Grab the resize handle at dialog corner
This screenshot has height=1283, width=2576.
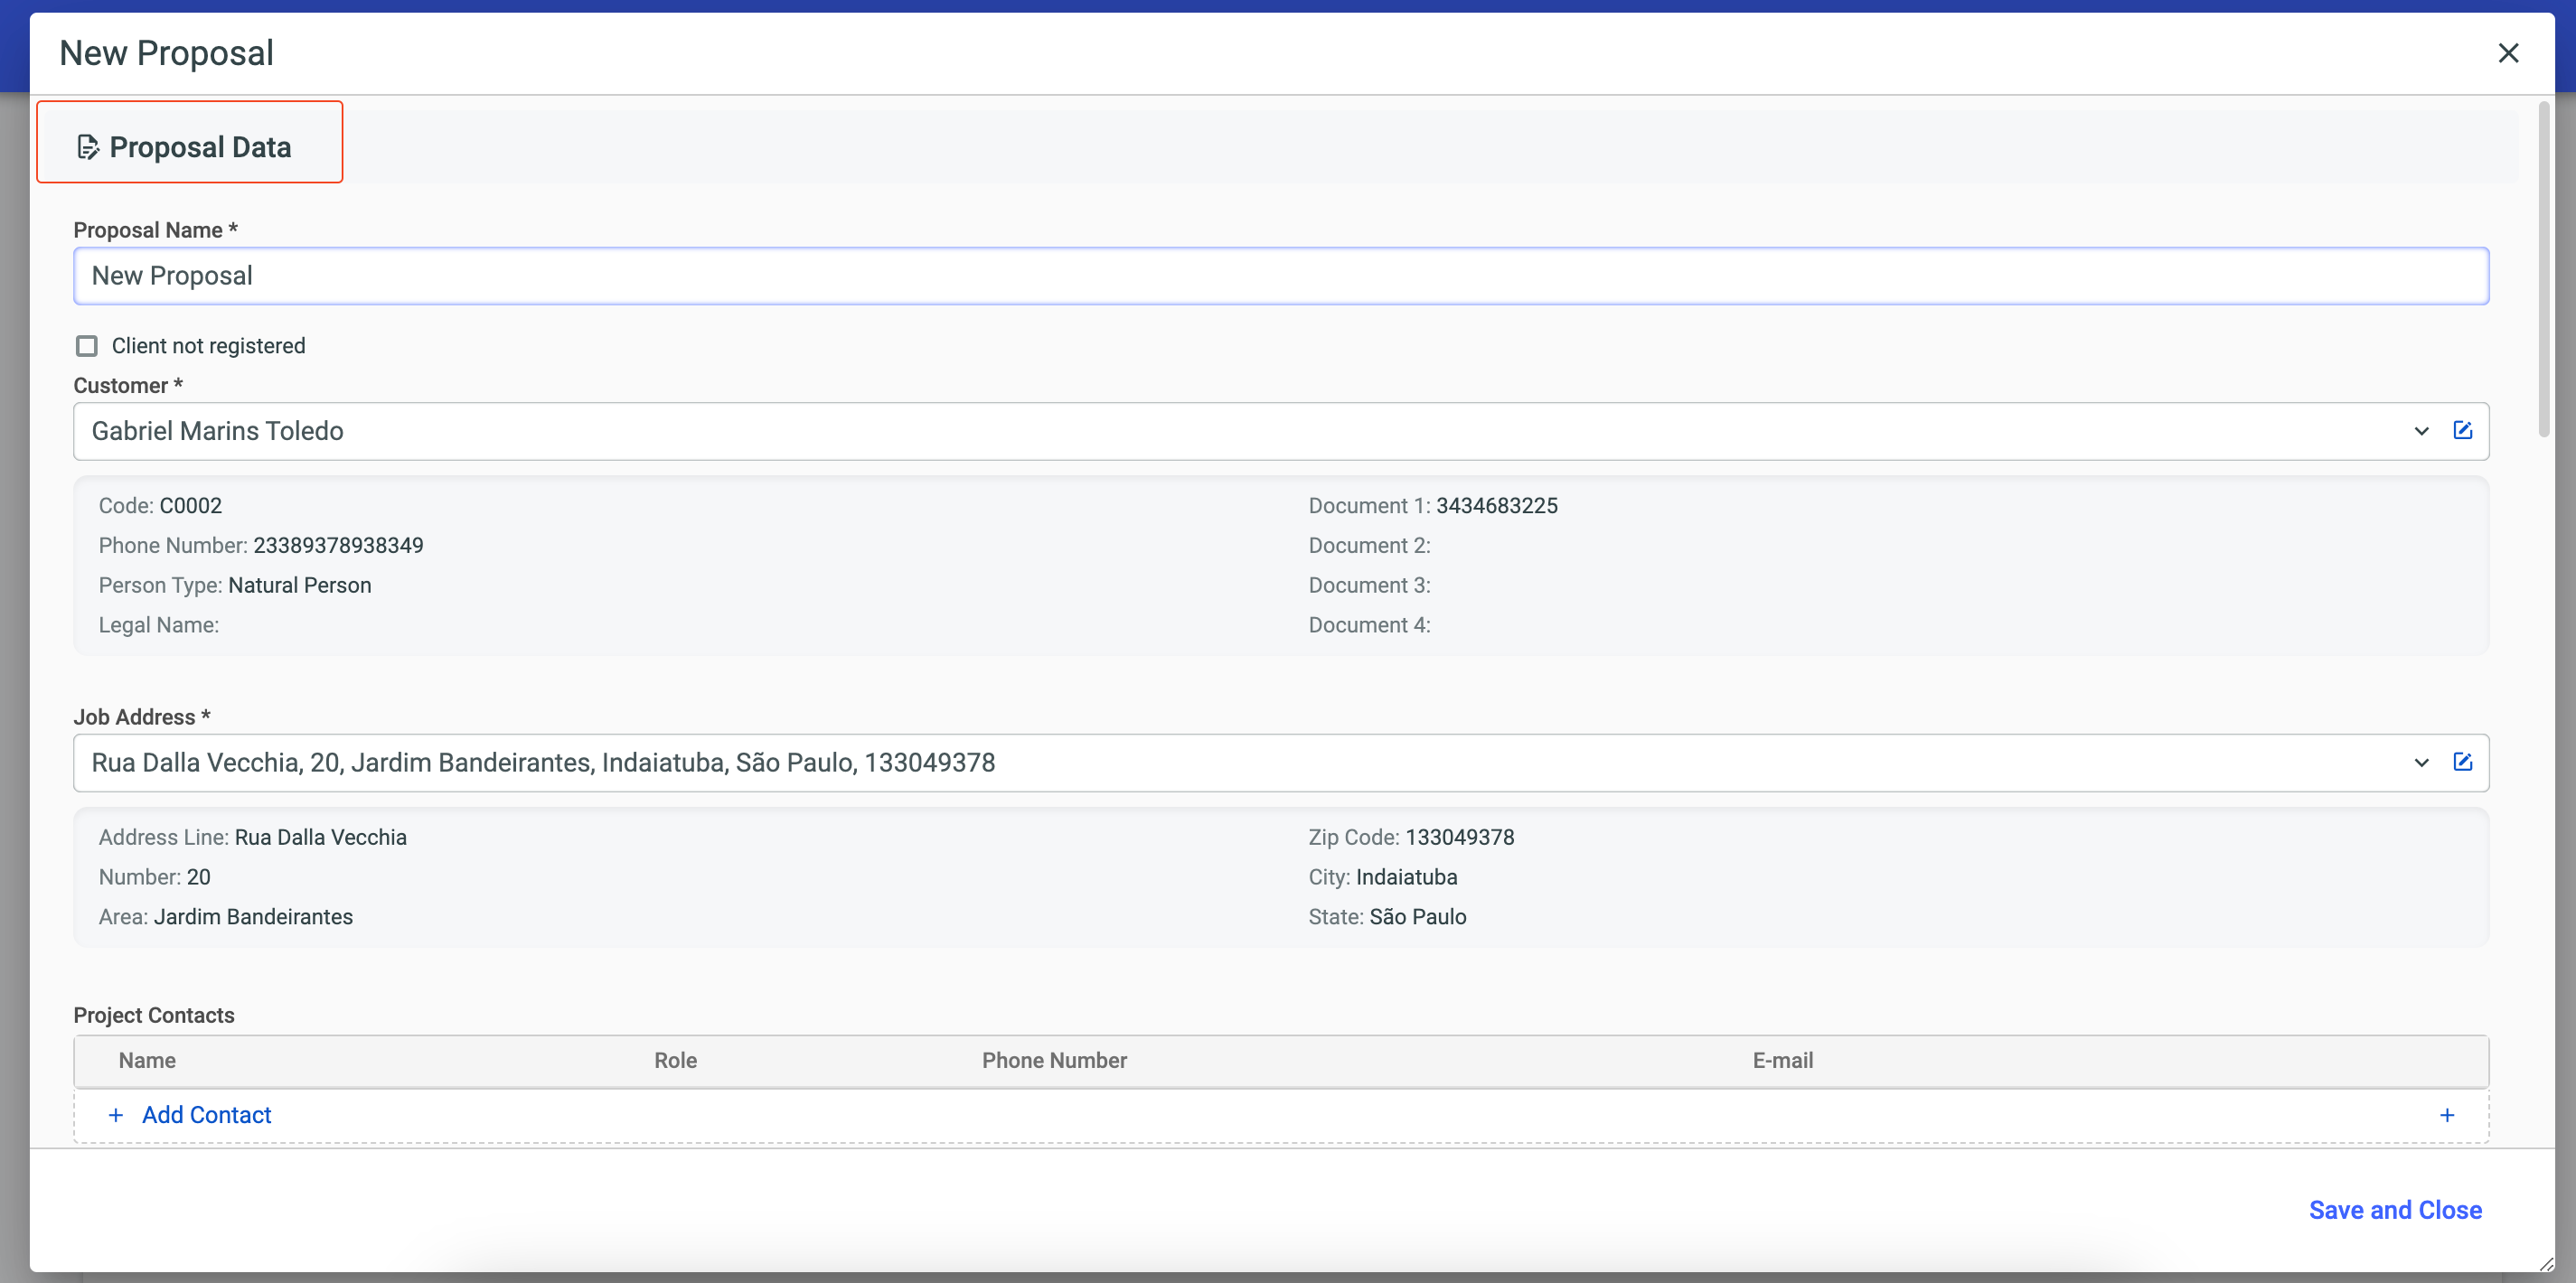click(2546, 1265)
